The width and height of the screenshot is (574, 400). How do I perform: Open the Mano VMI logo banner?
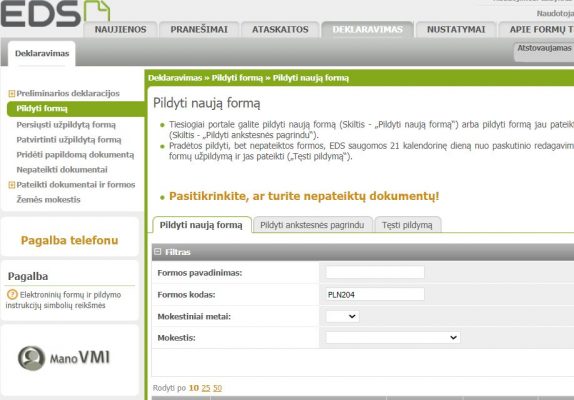pos(64,358)
